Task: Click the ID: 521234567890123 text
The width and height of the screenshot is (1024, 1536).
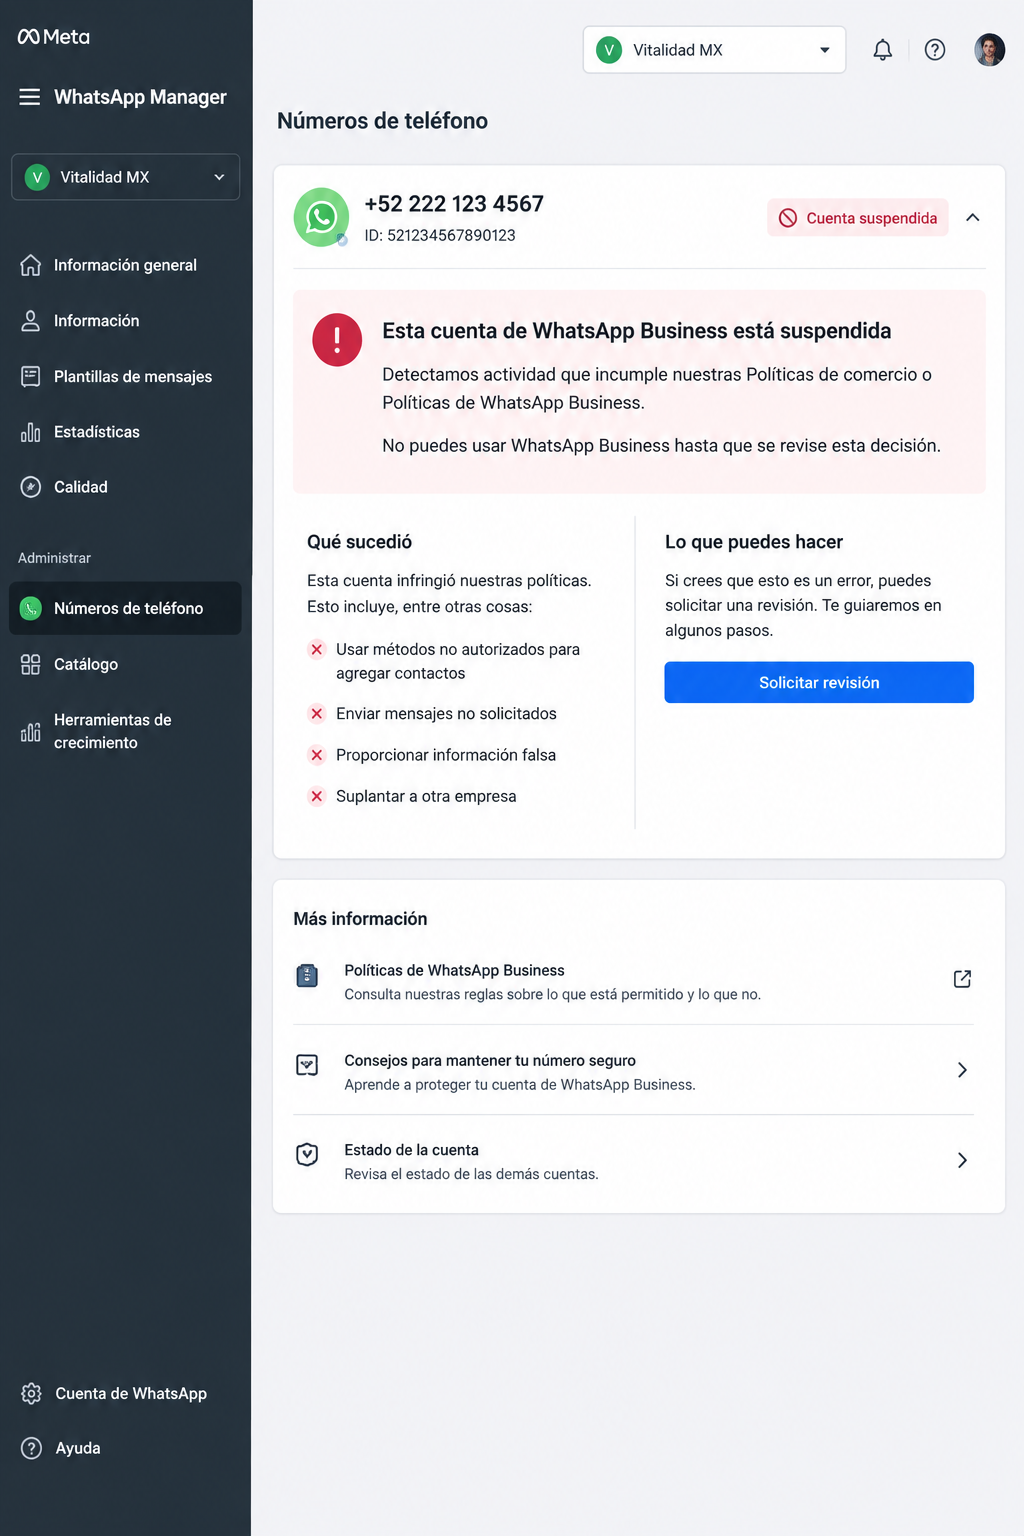Action: click(440, 235)
